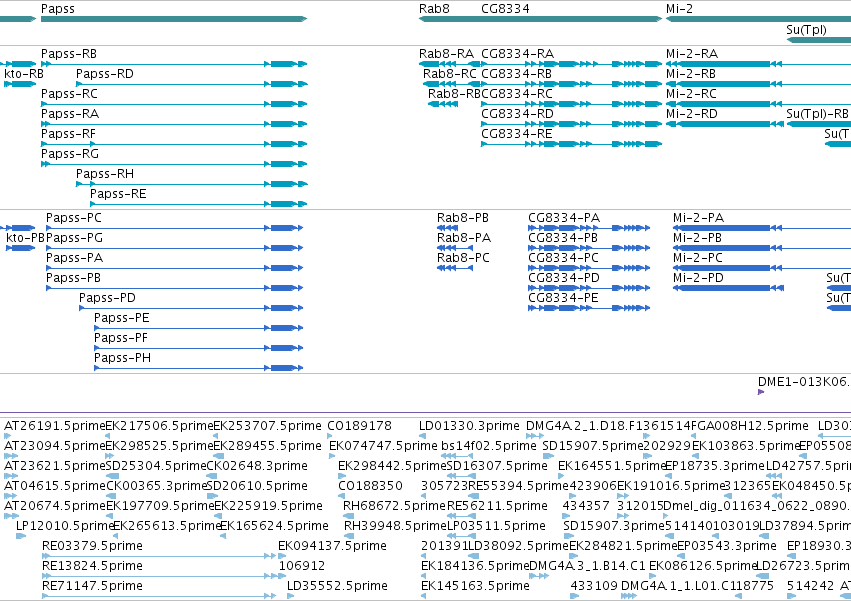Select the CG8334-RD transcript label
The height and width of the screenshot is (601, 851).
pyautogui.click(x=517, y=114)
